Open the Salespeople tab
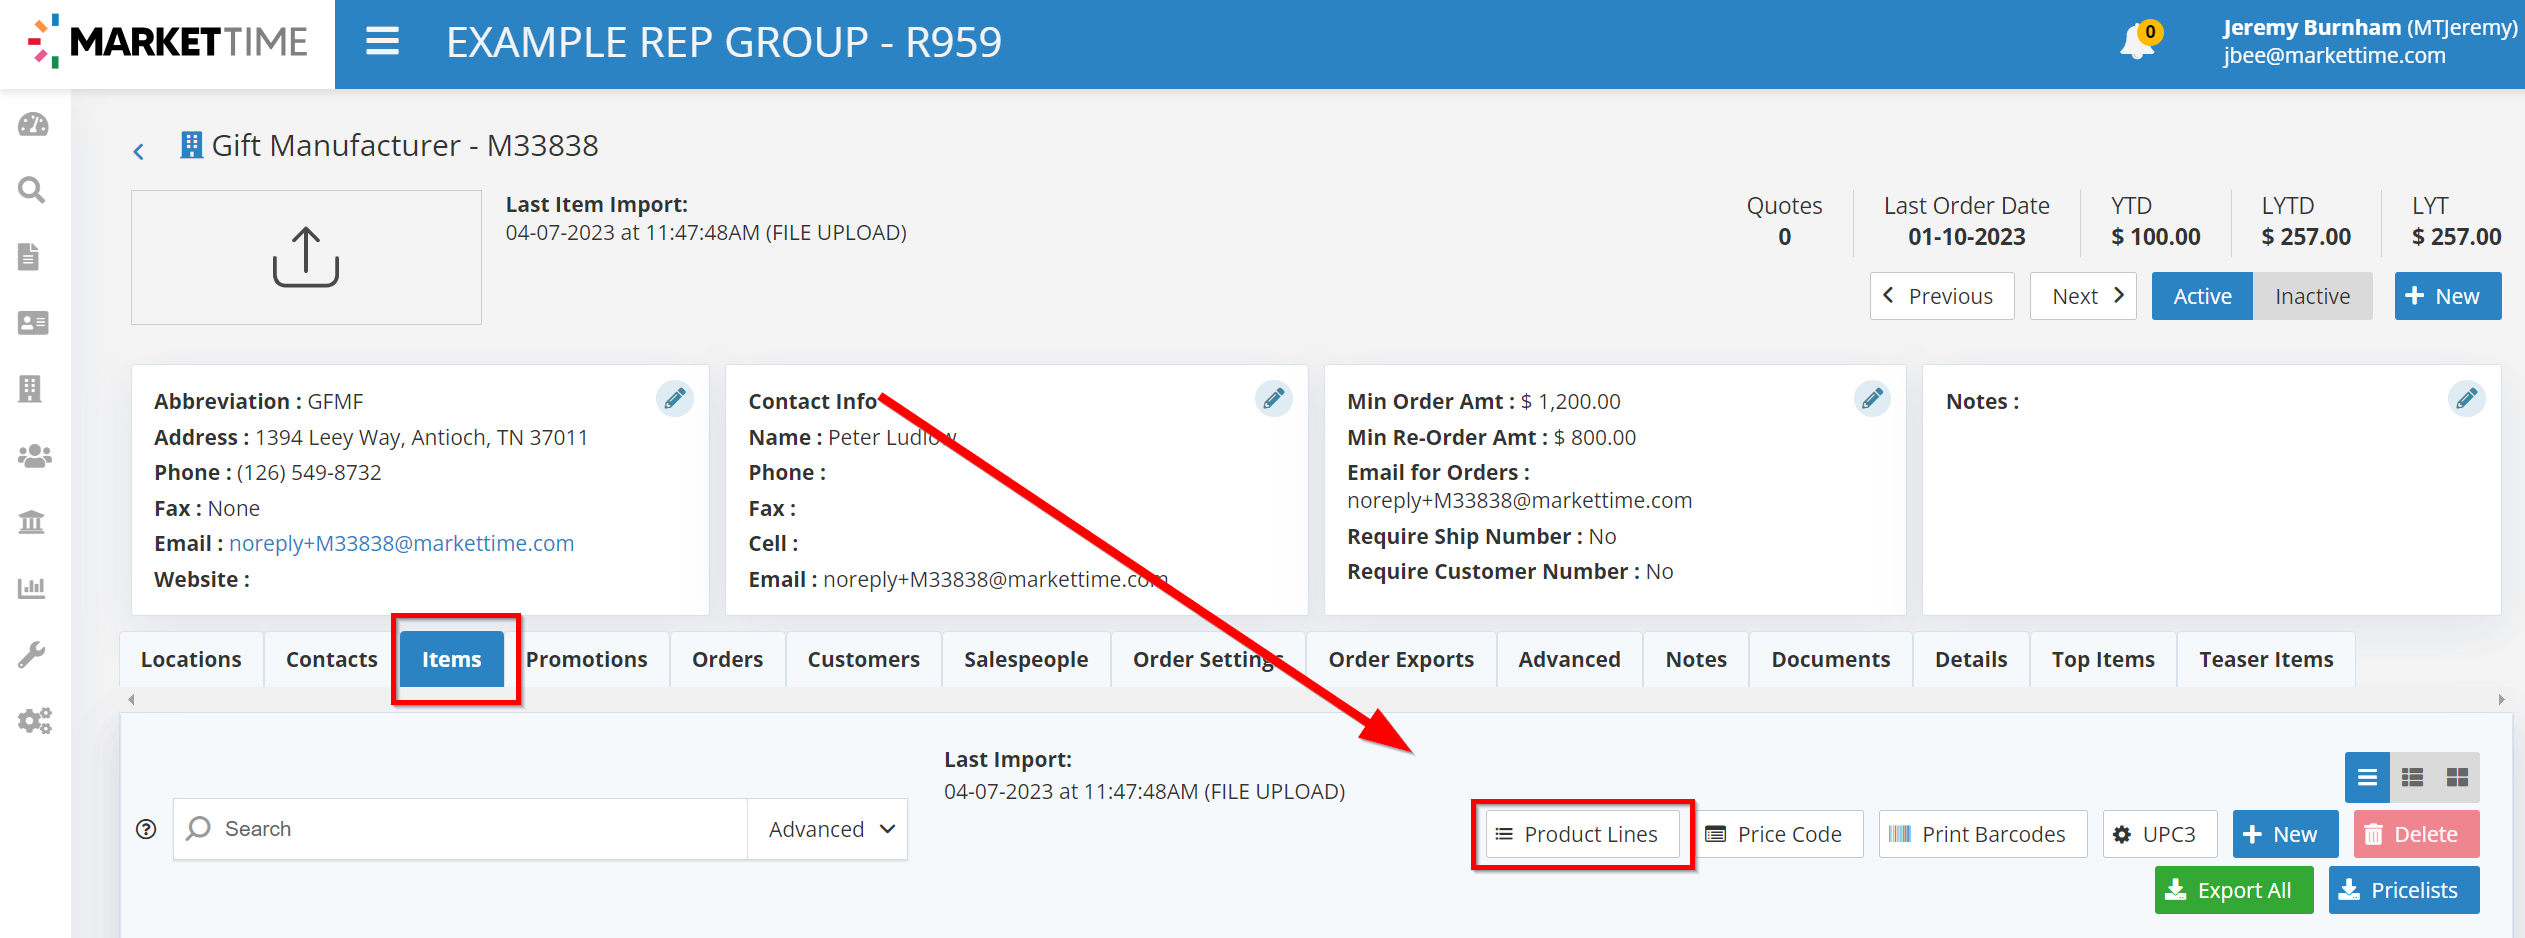Screen dimensions: 2525x938 tap(1026, 659)
